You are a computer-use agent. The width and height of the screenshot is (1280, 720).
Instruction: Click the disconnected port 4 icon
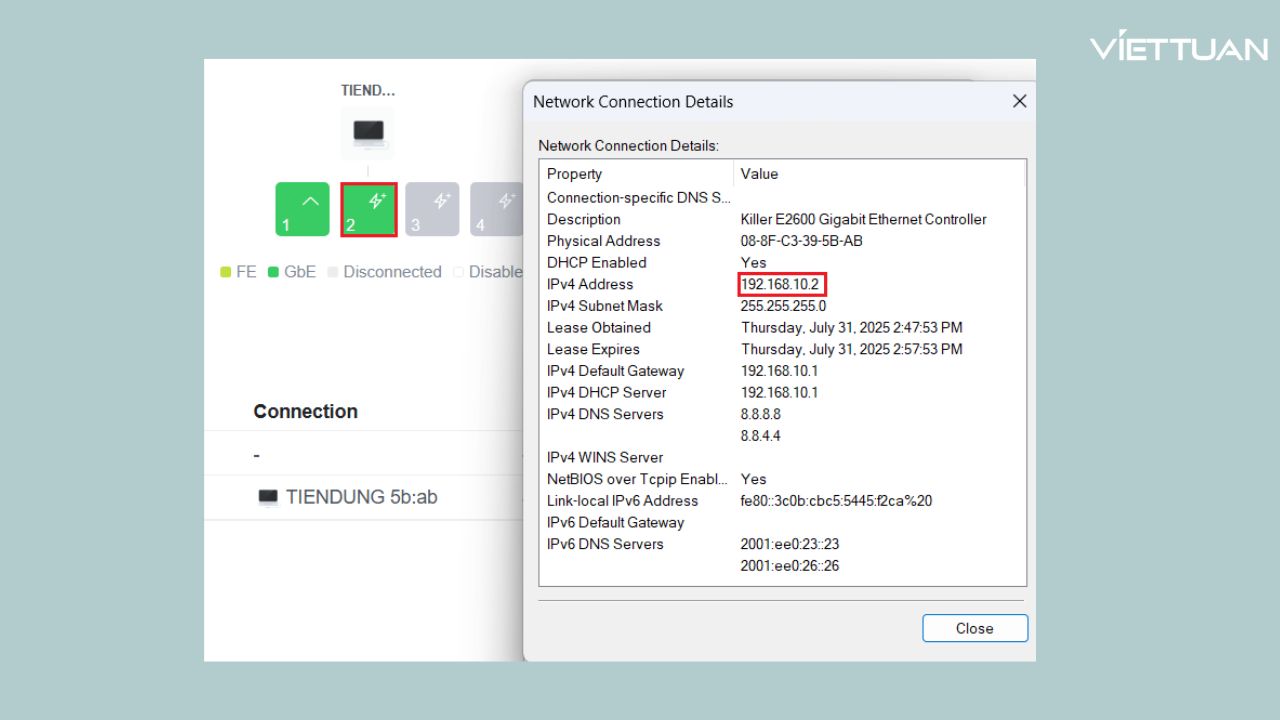point(497,209)
